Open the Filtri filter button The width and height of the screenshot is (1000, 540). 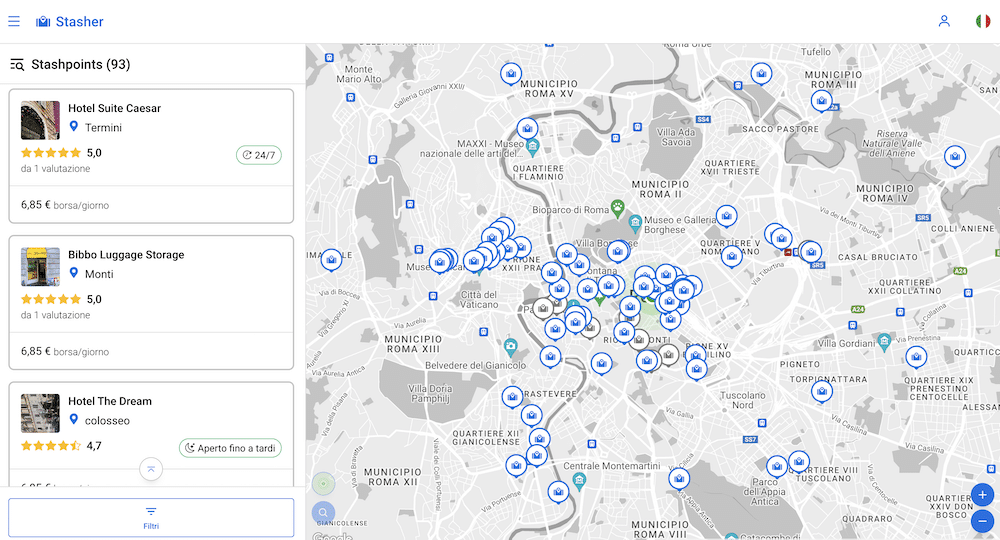151,518
